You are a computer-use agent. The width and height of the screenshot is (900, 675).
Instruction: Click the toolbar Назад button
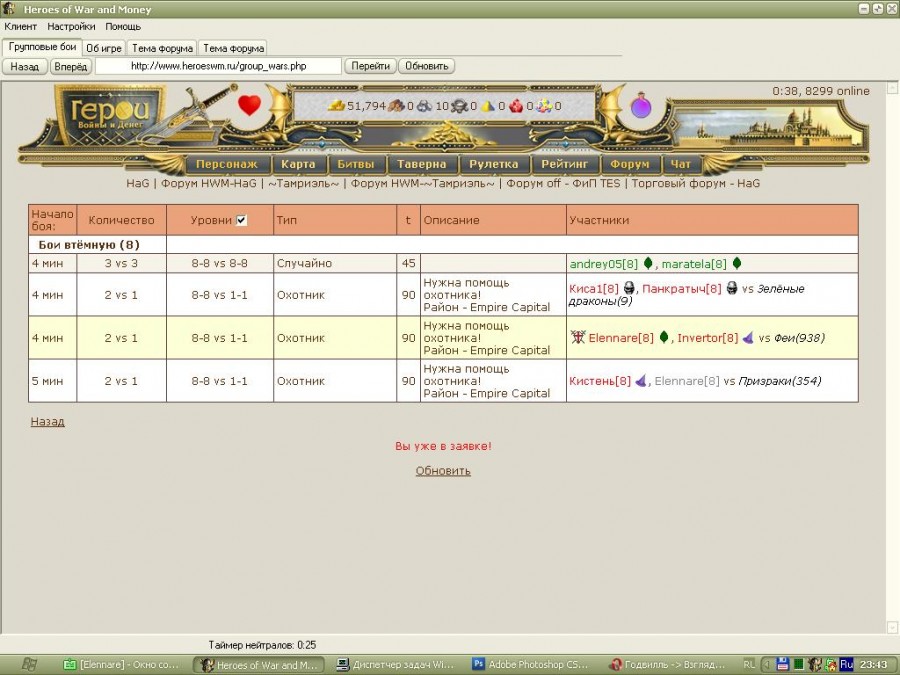[x=25, y=66]
